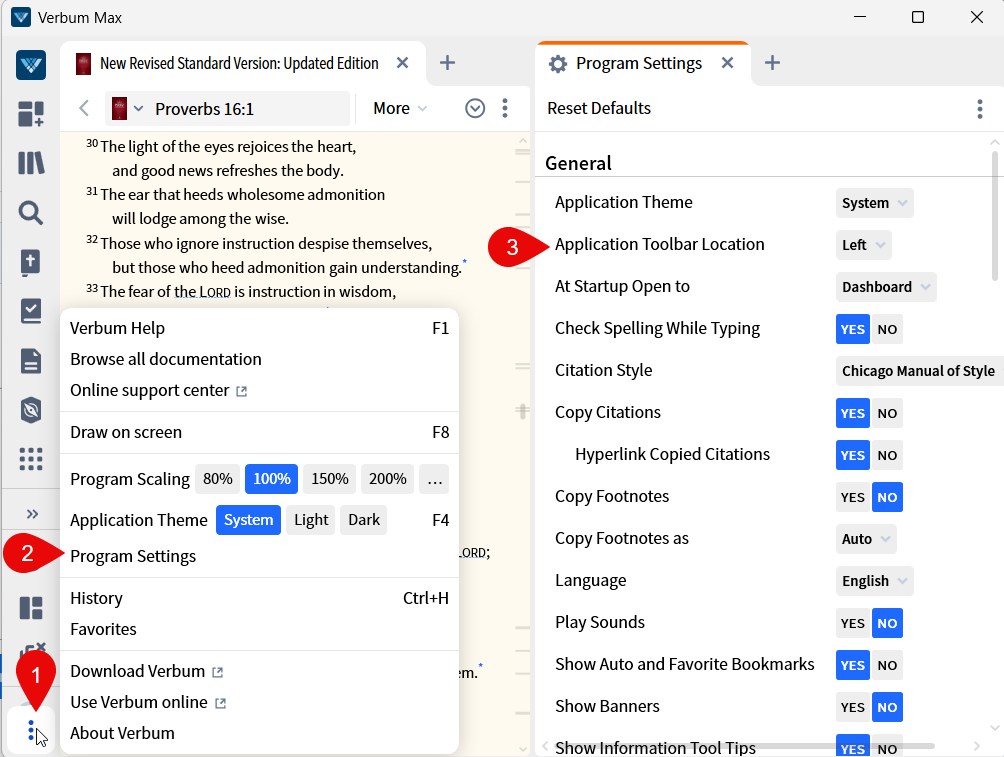This screenshot has height=757, width=1004.
Task: Set Copy Citations to NO
Action: tap(887, 413)
